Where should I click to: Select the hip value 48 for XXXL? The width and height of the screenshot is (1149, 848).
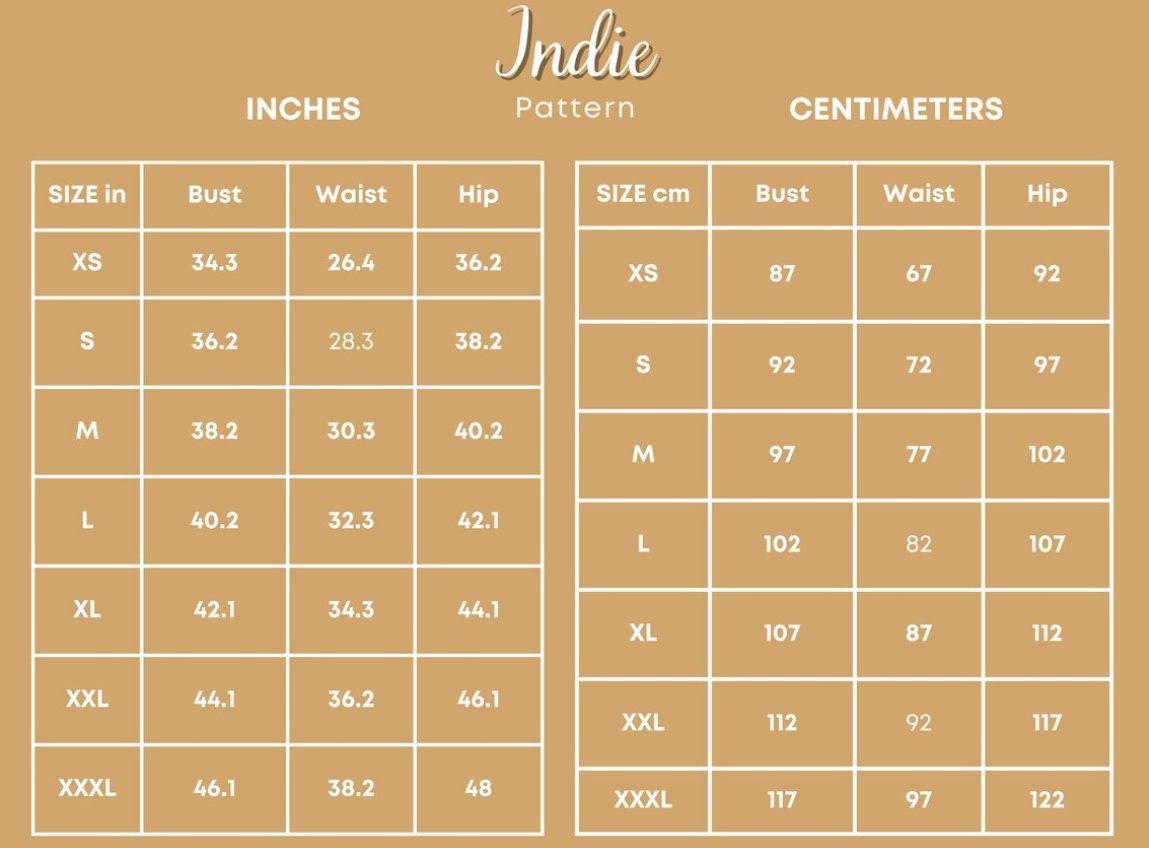coord(478,788)
